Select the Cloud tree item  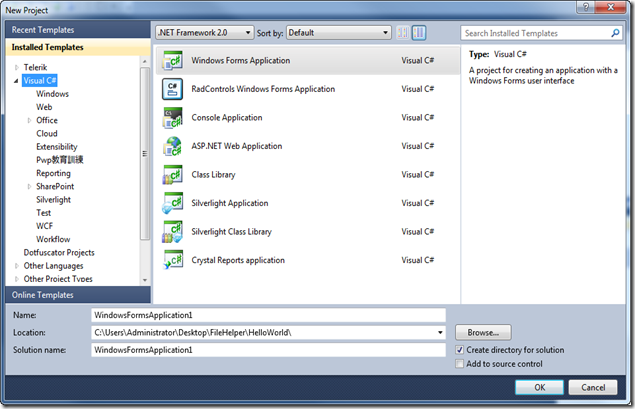(x=47, y=134)
